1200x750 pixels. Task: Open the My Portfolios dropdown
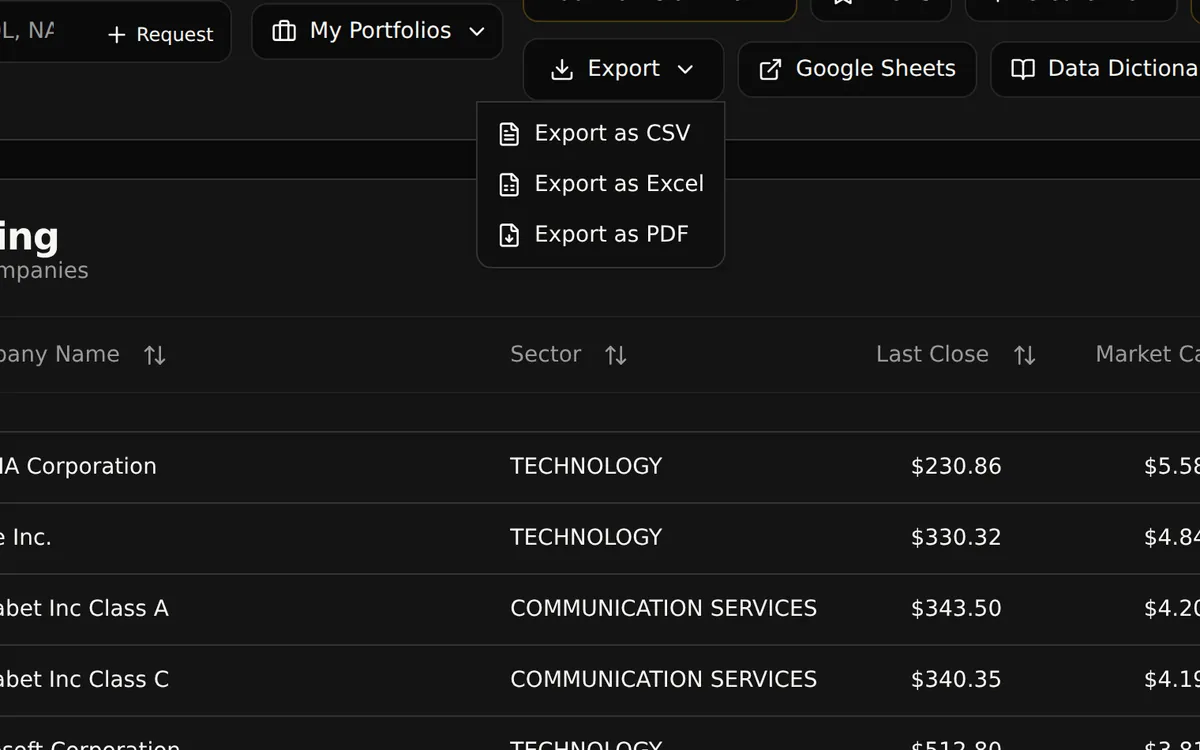(x=377, y=31)
